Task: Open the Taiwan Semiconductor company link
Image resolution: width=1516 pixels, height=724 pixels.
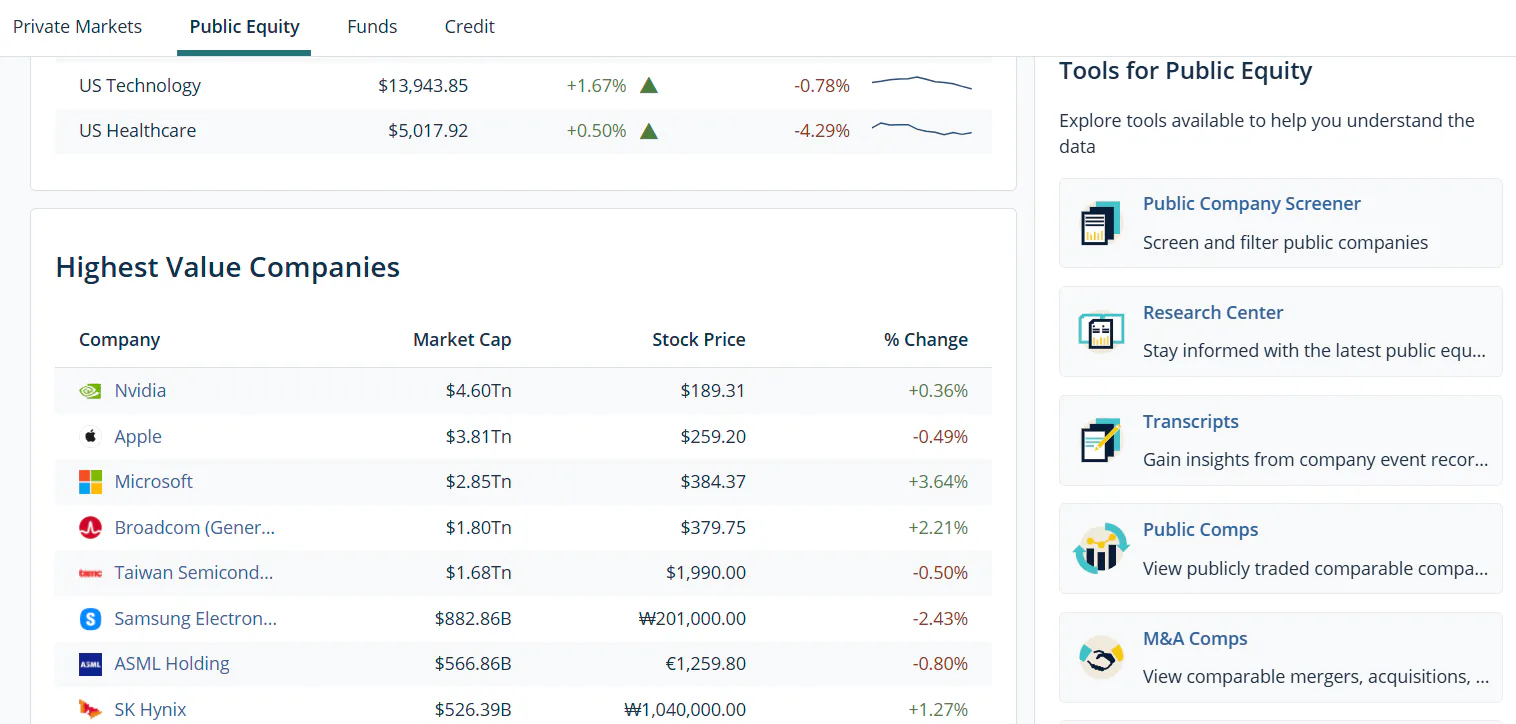Action: [x=194, y=573]
